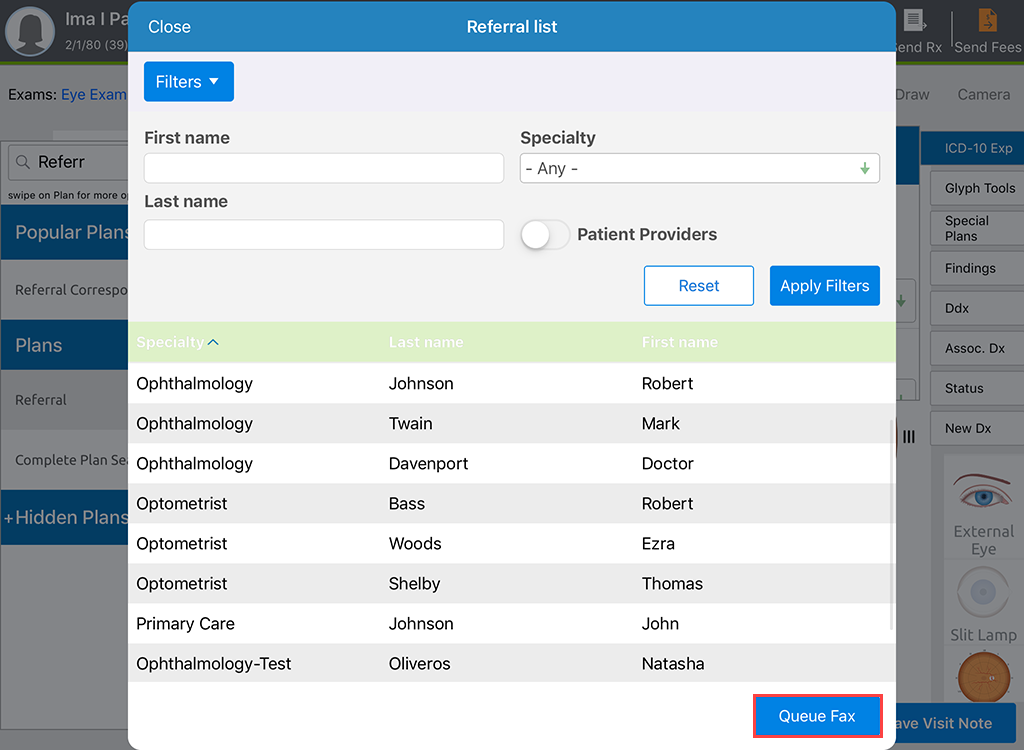Click the New Dx button

(977, 429)
